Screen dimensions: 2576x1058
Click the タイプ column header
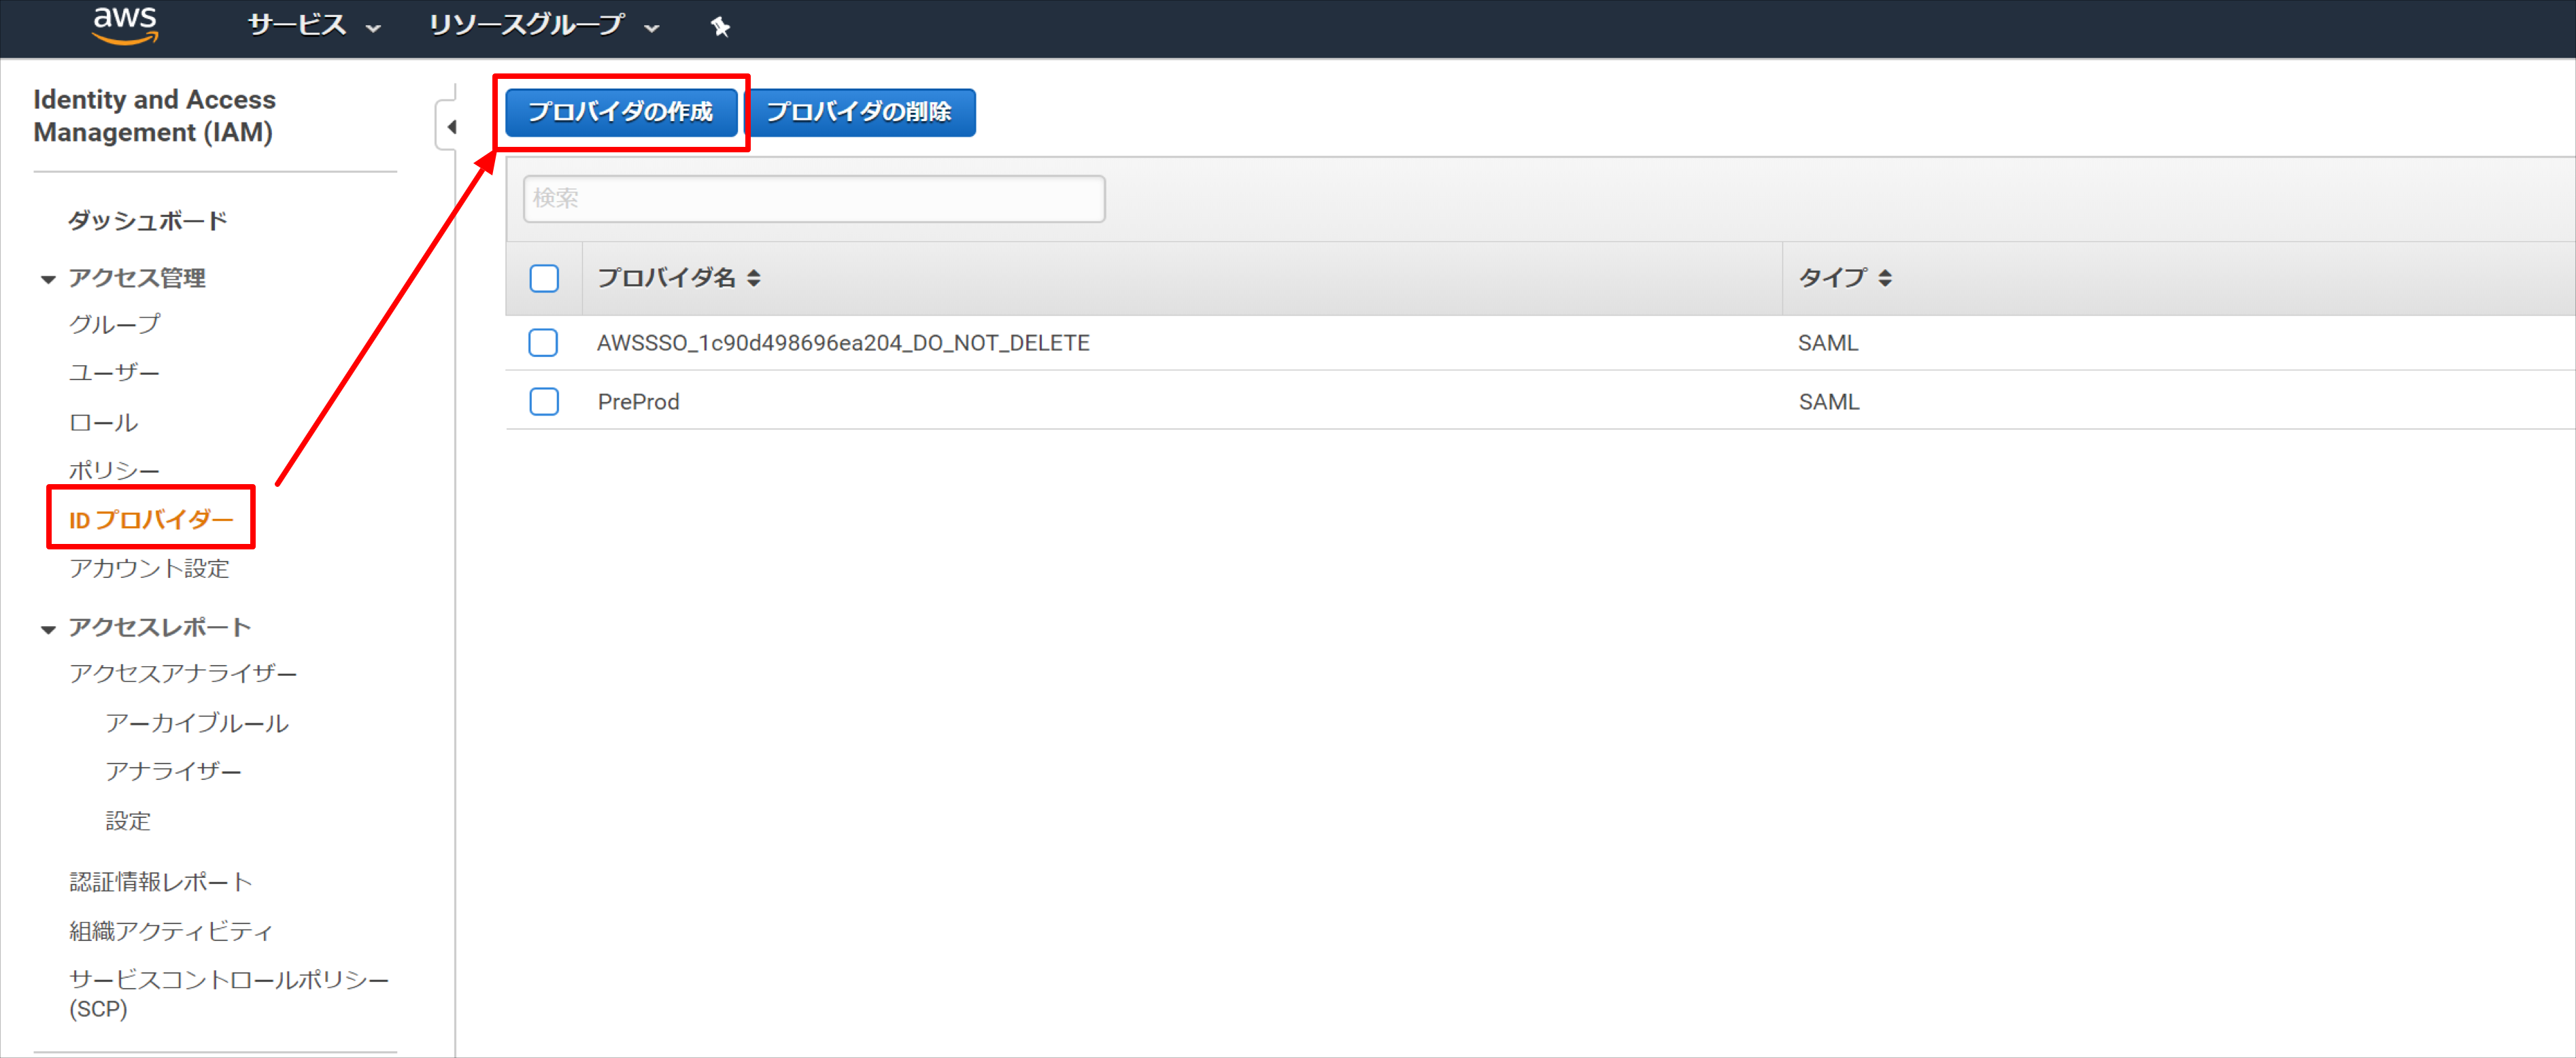tap(1832, 278)
